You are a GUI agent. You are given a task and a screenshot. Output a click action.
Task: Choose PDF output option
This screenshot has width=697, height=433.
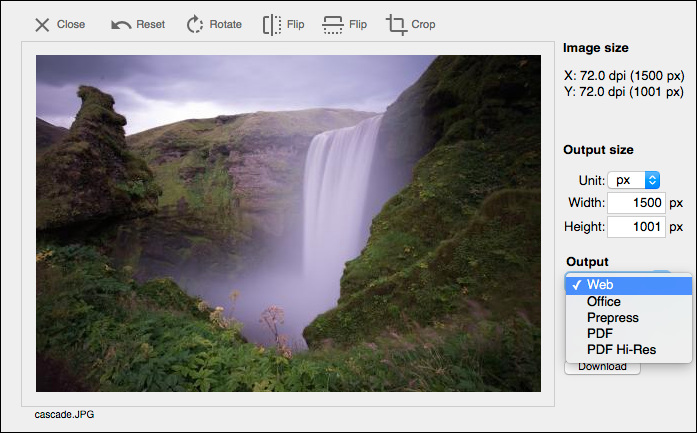coord(629,333)
